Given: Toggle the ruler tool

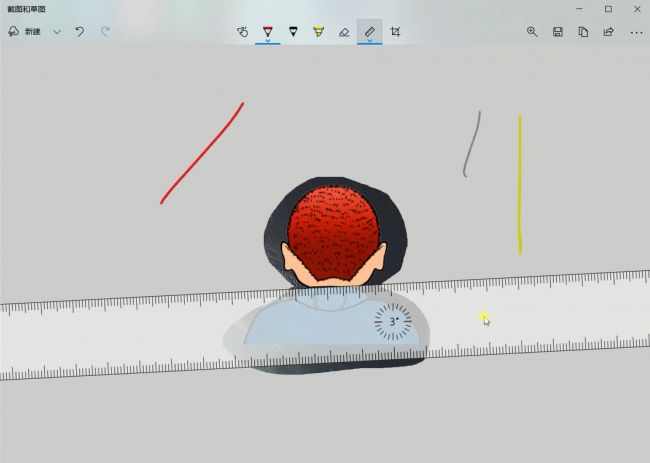Looking at the screenshot, I should coord(370,31).
